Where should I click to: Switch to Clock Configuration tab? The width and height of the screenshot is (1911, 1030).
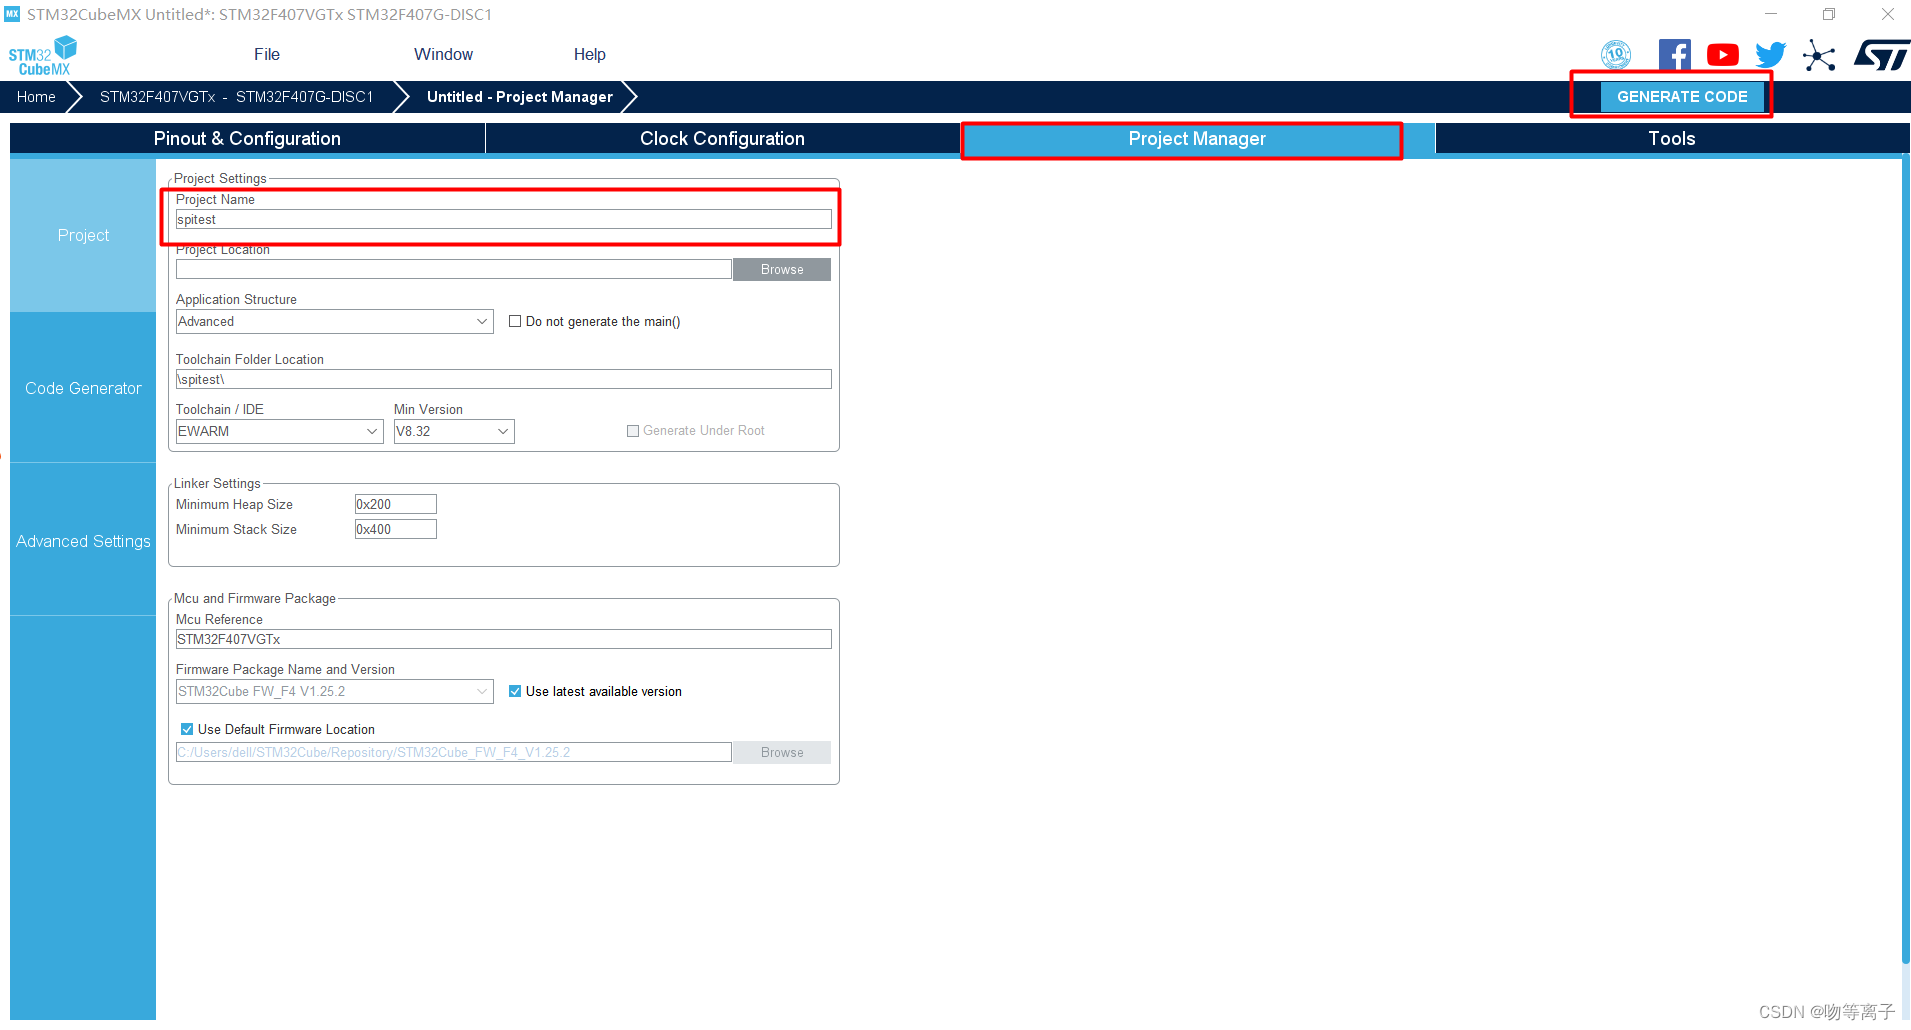722,138
